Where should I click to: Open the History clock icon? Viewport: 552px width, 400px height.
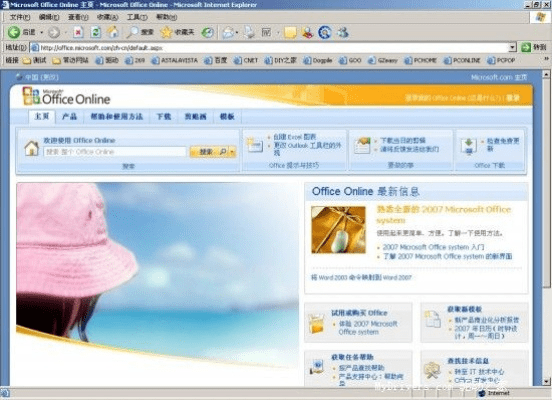[x=207, y=32]
